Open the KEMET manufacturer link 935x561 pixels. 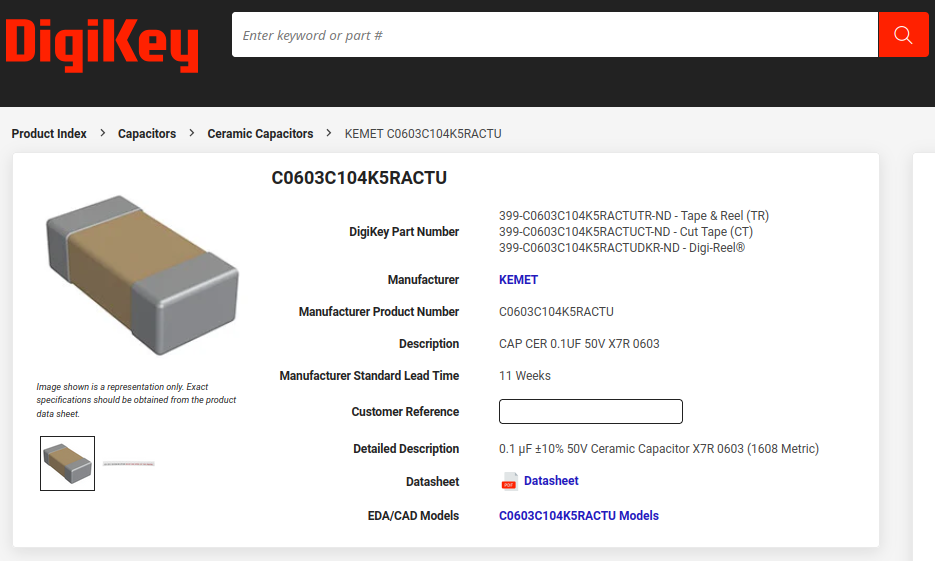pyautogui.click(x=518, y=280)
